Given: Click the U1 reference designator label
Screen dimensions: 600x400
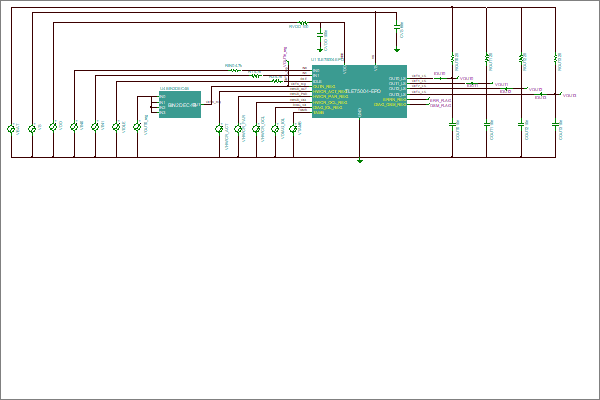Looking at the screenshot, I should point(327,60).
